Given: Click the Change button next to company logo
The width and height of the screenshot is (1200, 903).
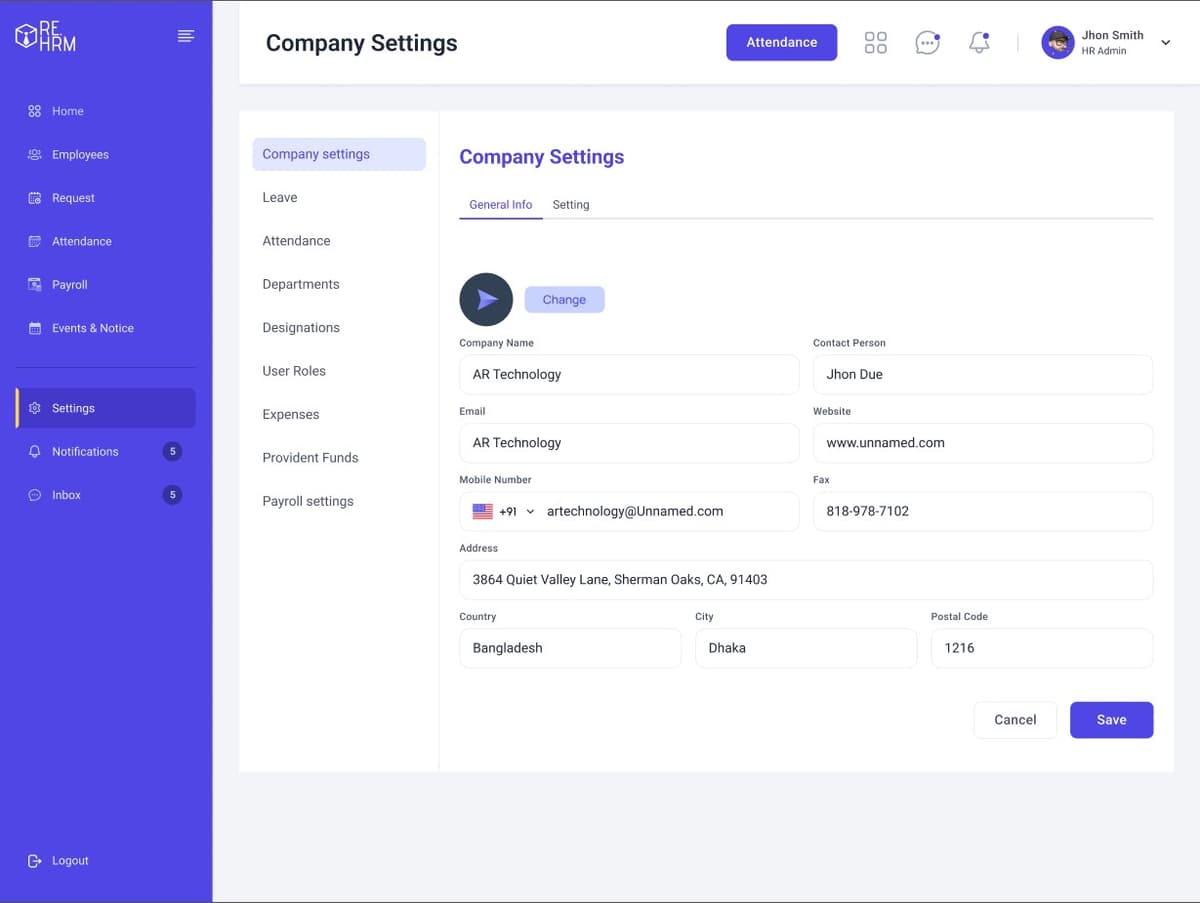Looking at the screenshot, I should pos(564,299).
